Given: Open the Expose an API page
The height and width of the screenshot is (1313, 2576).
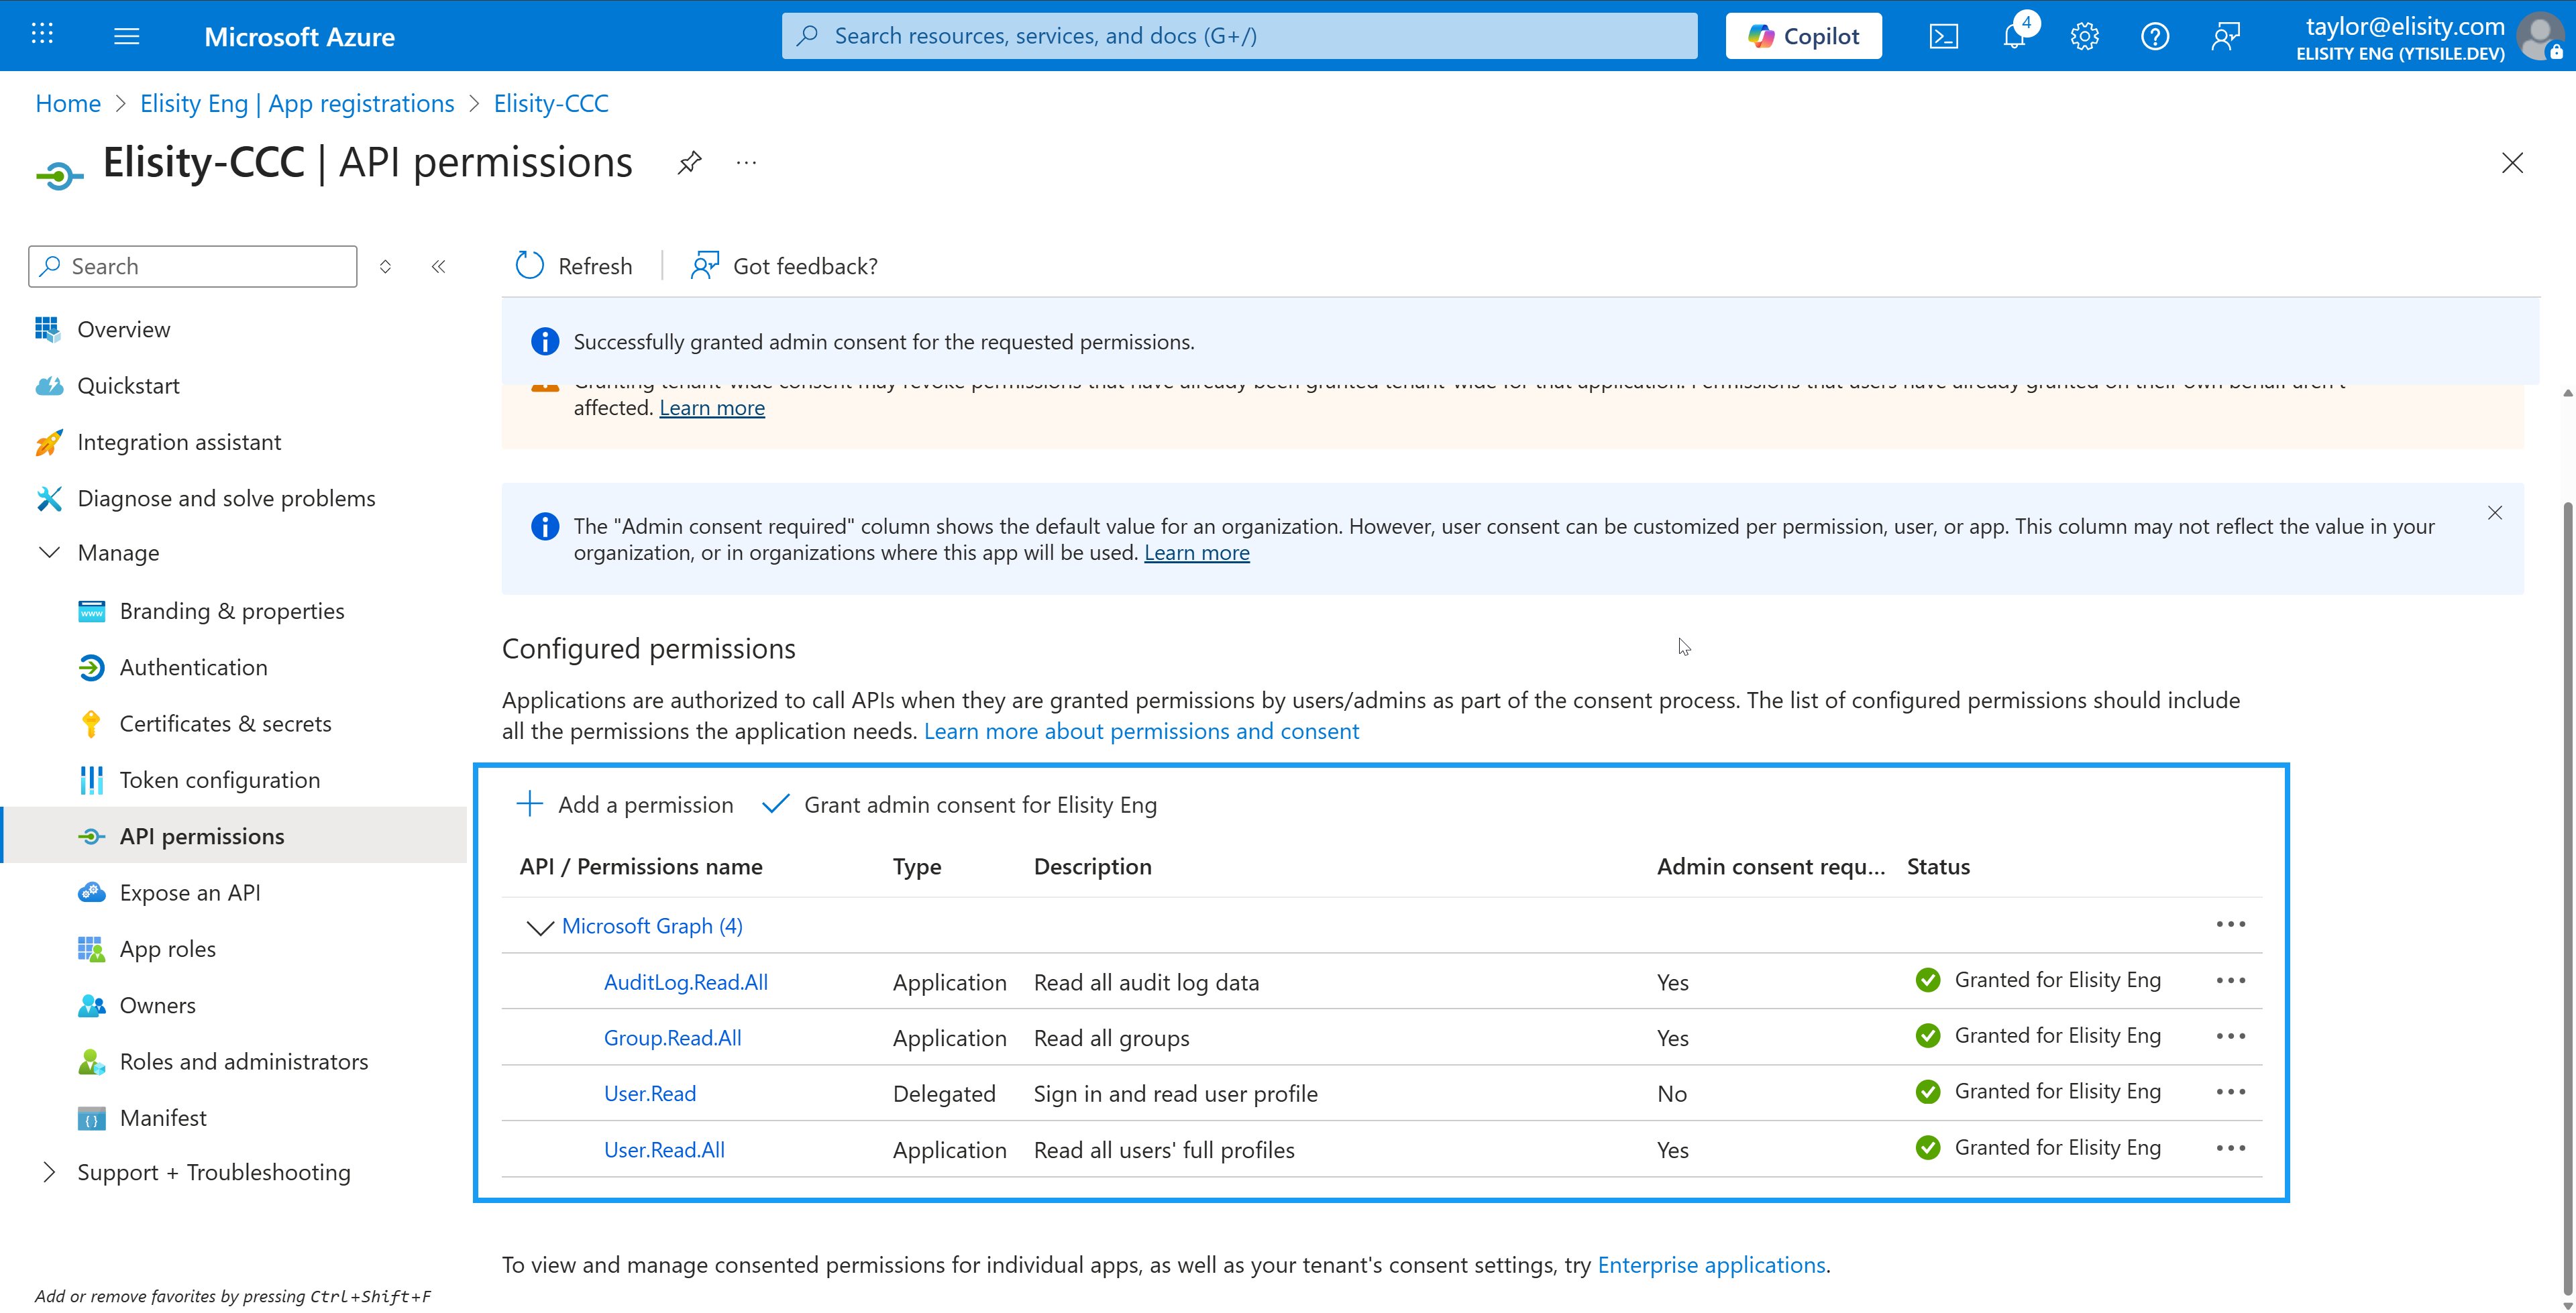Looking at the screenshot, I should tap(190, 892).
